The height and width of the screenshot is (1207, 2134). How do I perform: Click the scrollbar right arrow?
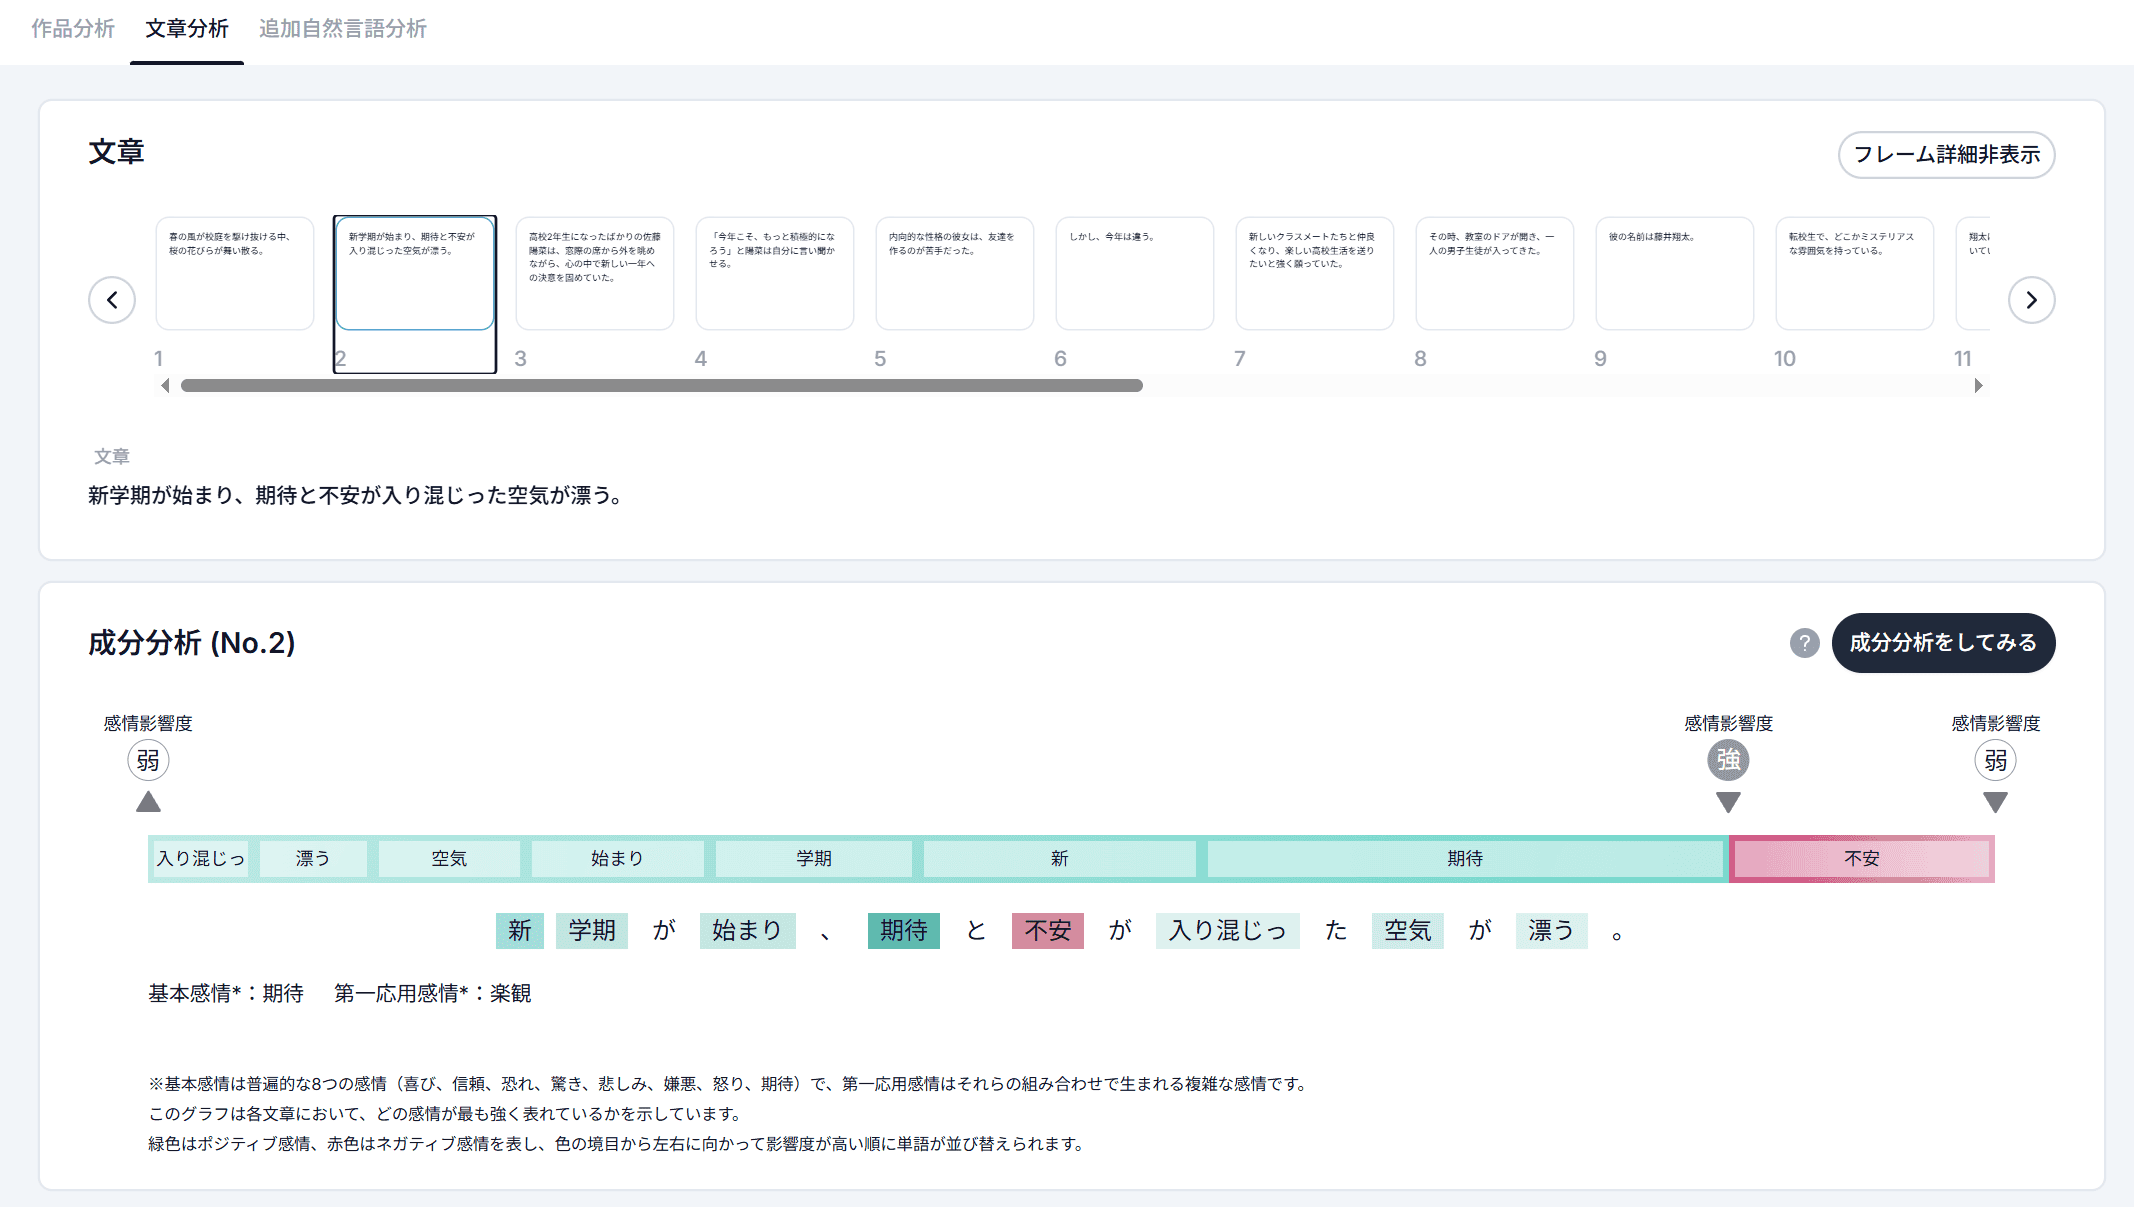[x=1978, y=386]
